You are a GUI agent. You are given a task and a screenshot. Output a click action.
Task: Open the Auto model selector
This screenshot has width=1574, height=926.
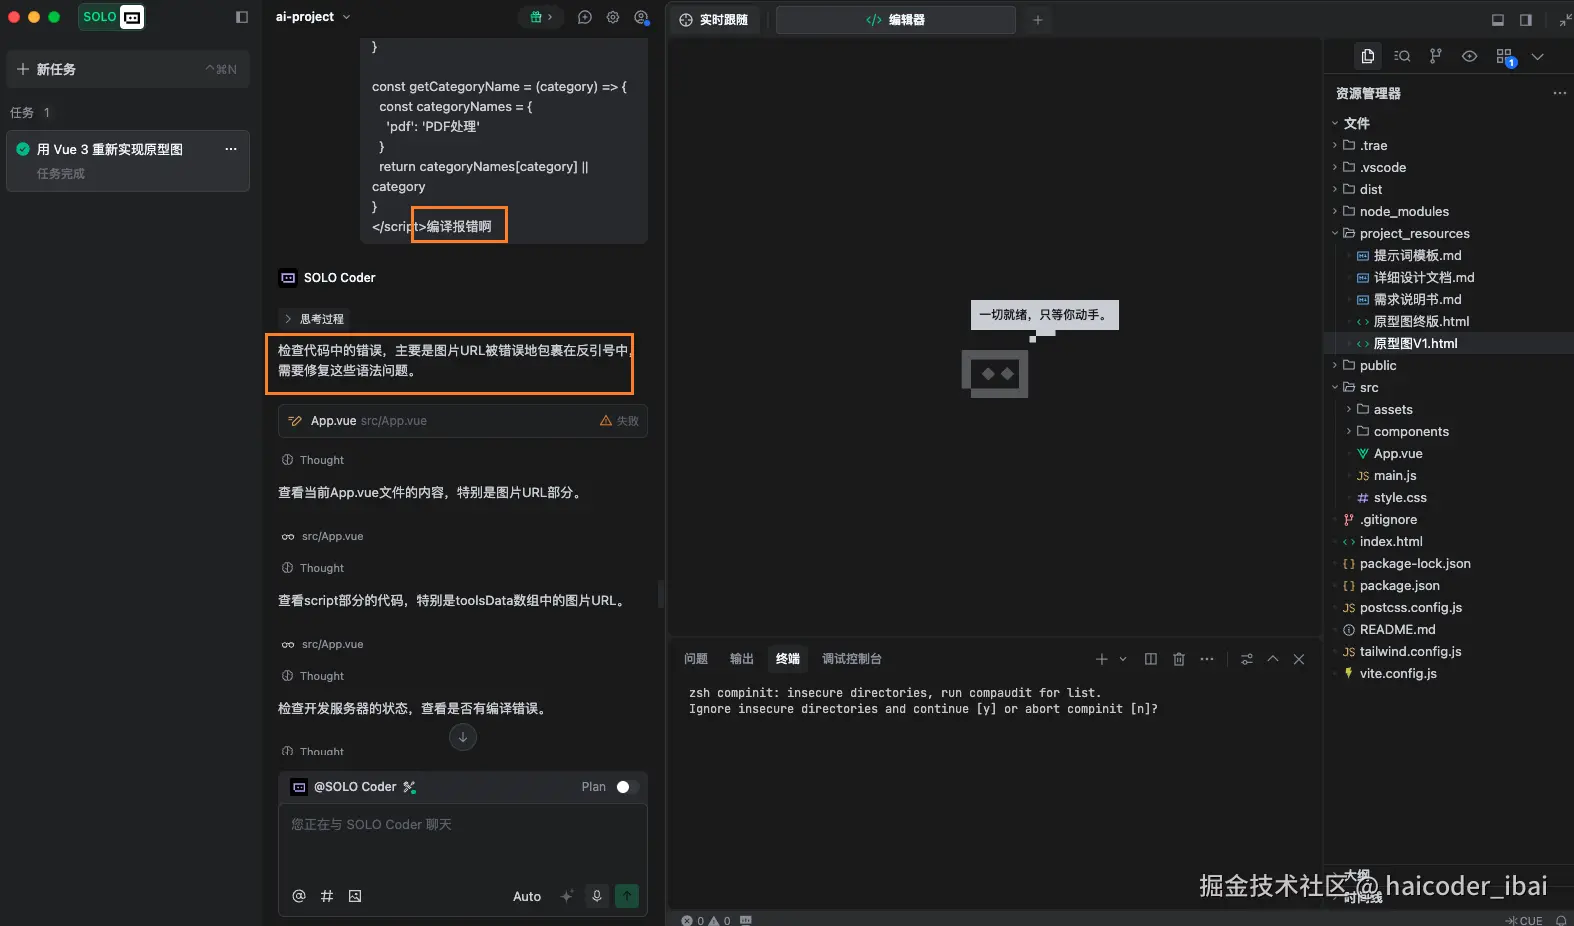click(x=527, y=896)
